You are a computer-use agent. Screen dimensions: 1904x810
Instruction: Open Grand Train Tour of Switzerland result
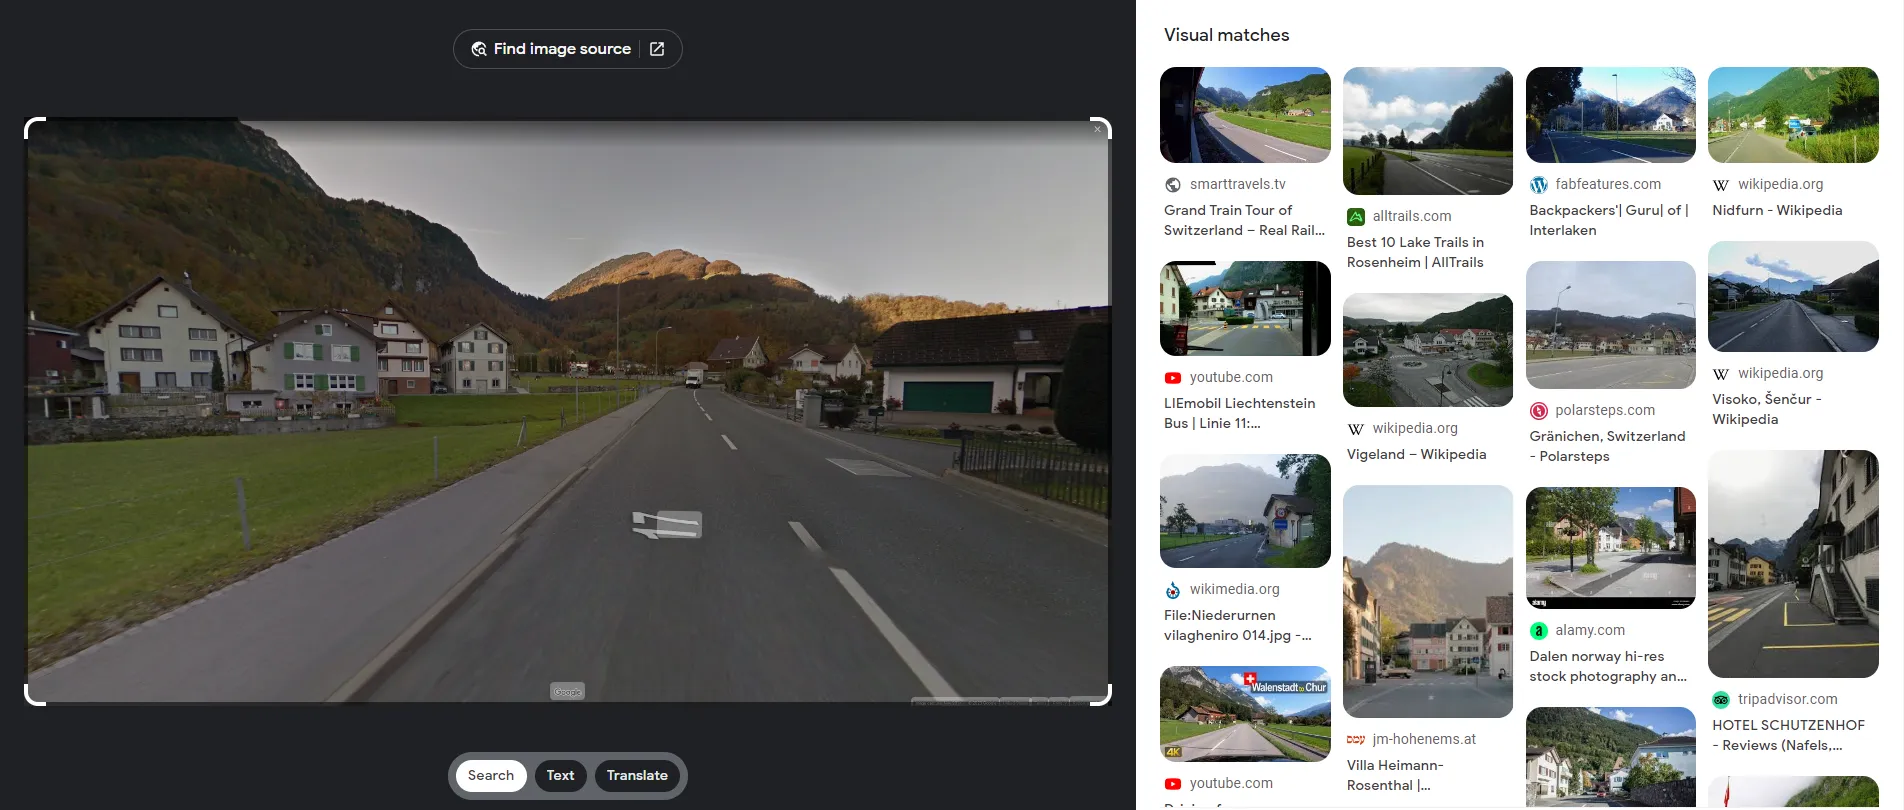[1244, 220]
